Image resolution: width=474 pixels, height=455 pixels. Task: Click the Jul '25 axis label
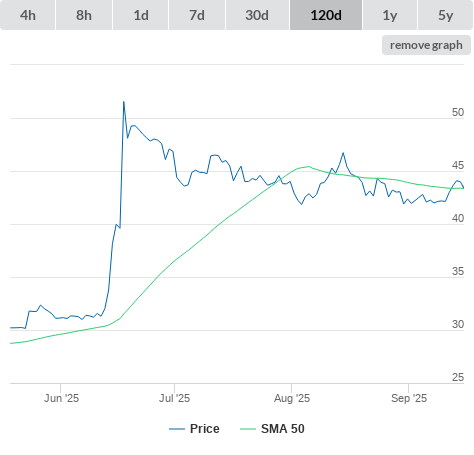(174, 398)
